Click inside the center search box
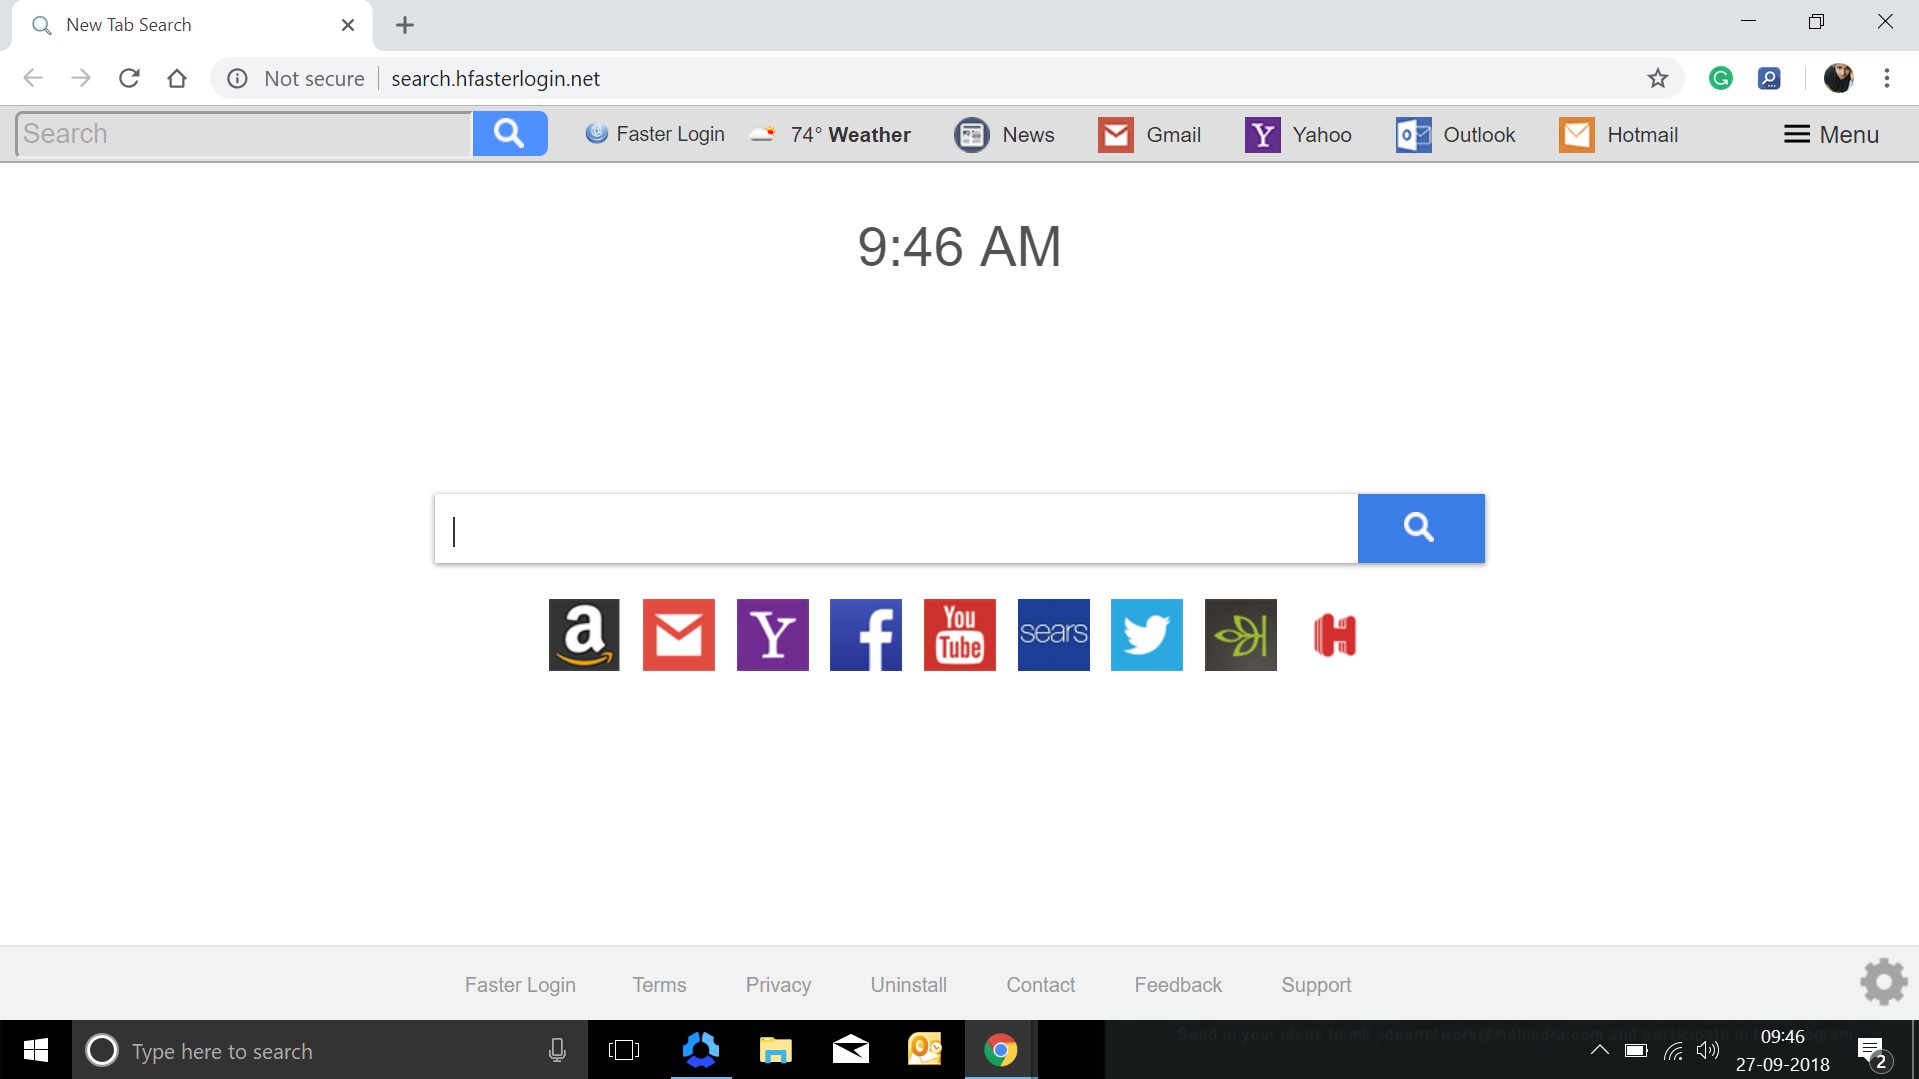This screenshot has width=1919, height=1079. click(x=895, y=529)
